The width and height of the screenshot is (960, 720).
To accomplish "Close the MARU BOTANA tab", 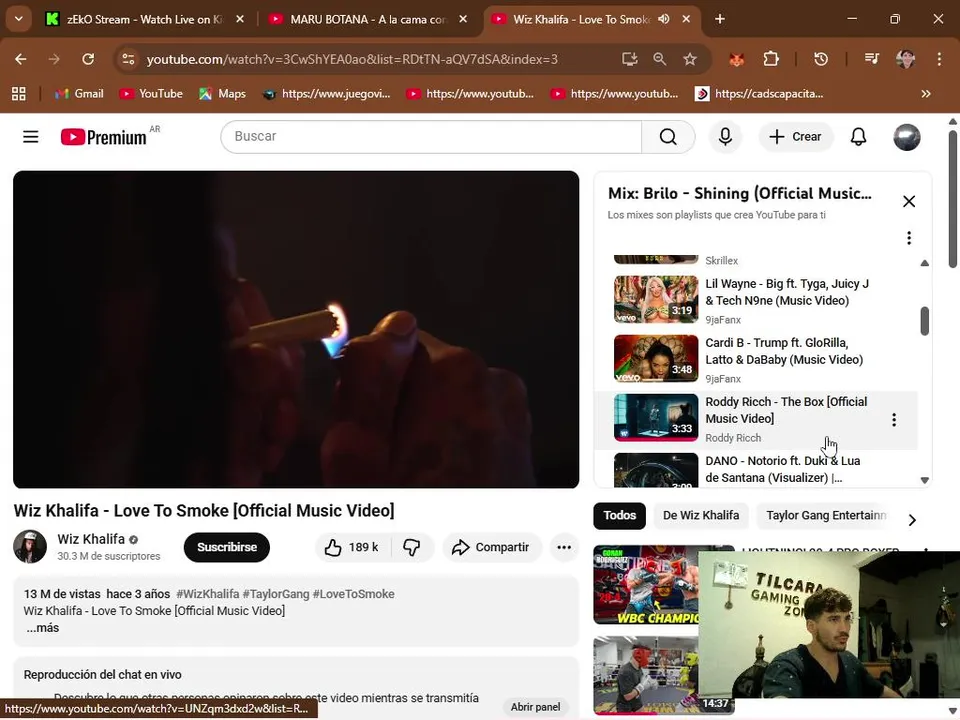I will (463, 19).
